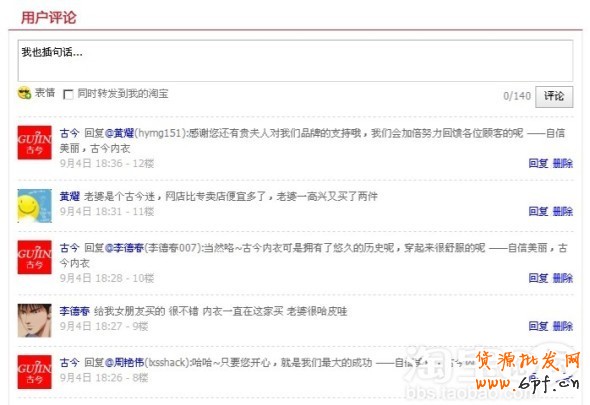Enable 同时转发到我的淘宝 checkbox
Viewport: 590px width, 405px height.
coord(68,94)
